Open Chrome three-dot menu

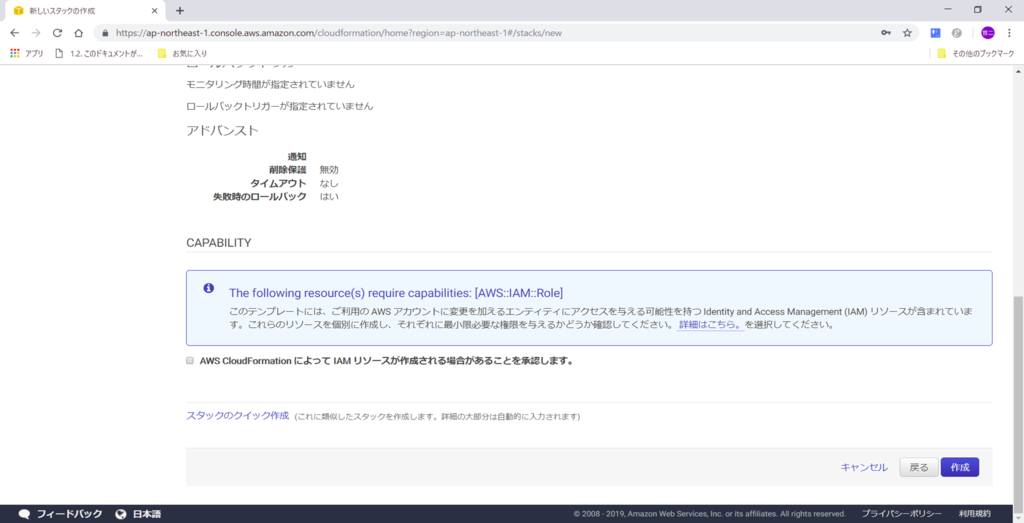pos(1009,33)
